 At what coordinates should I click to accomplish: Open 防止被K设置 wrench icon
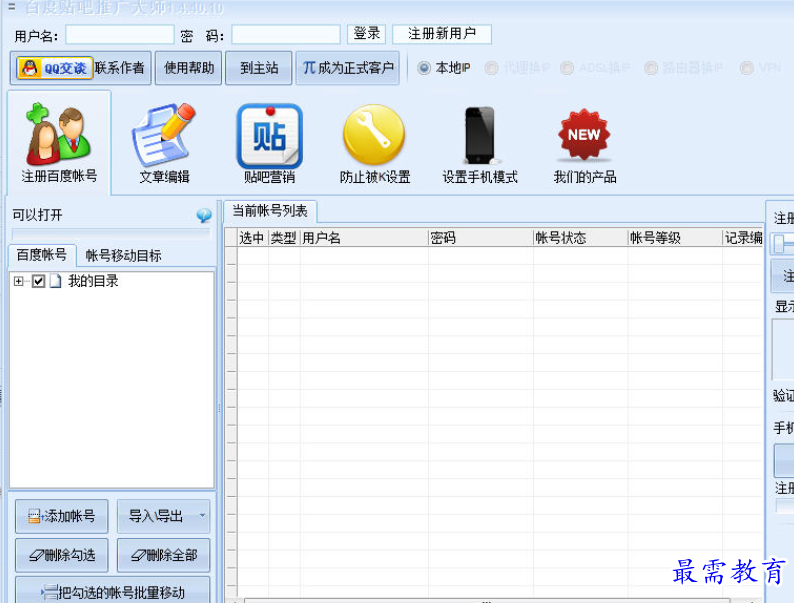(375, 143)
